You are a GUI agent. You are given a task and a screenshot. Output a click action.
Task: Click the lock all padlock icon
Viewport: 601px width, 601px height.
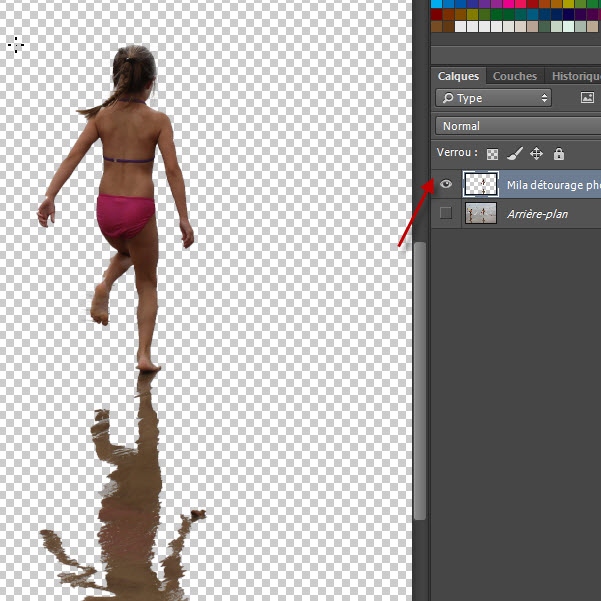pyautogui.click(x=558, y=154)
